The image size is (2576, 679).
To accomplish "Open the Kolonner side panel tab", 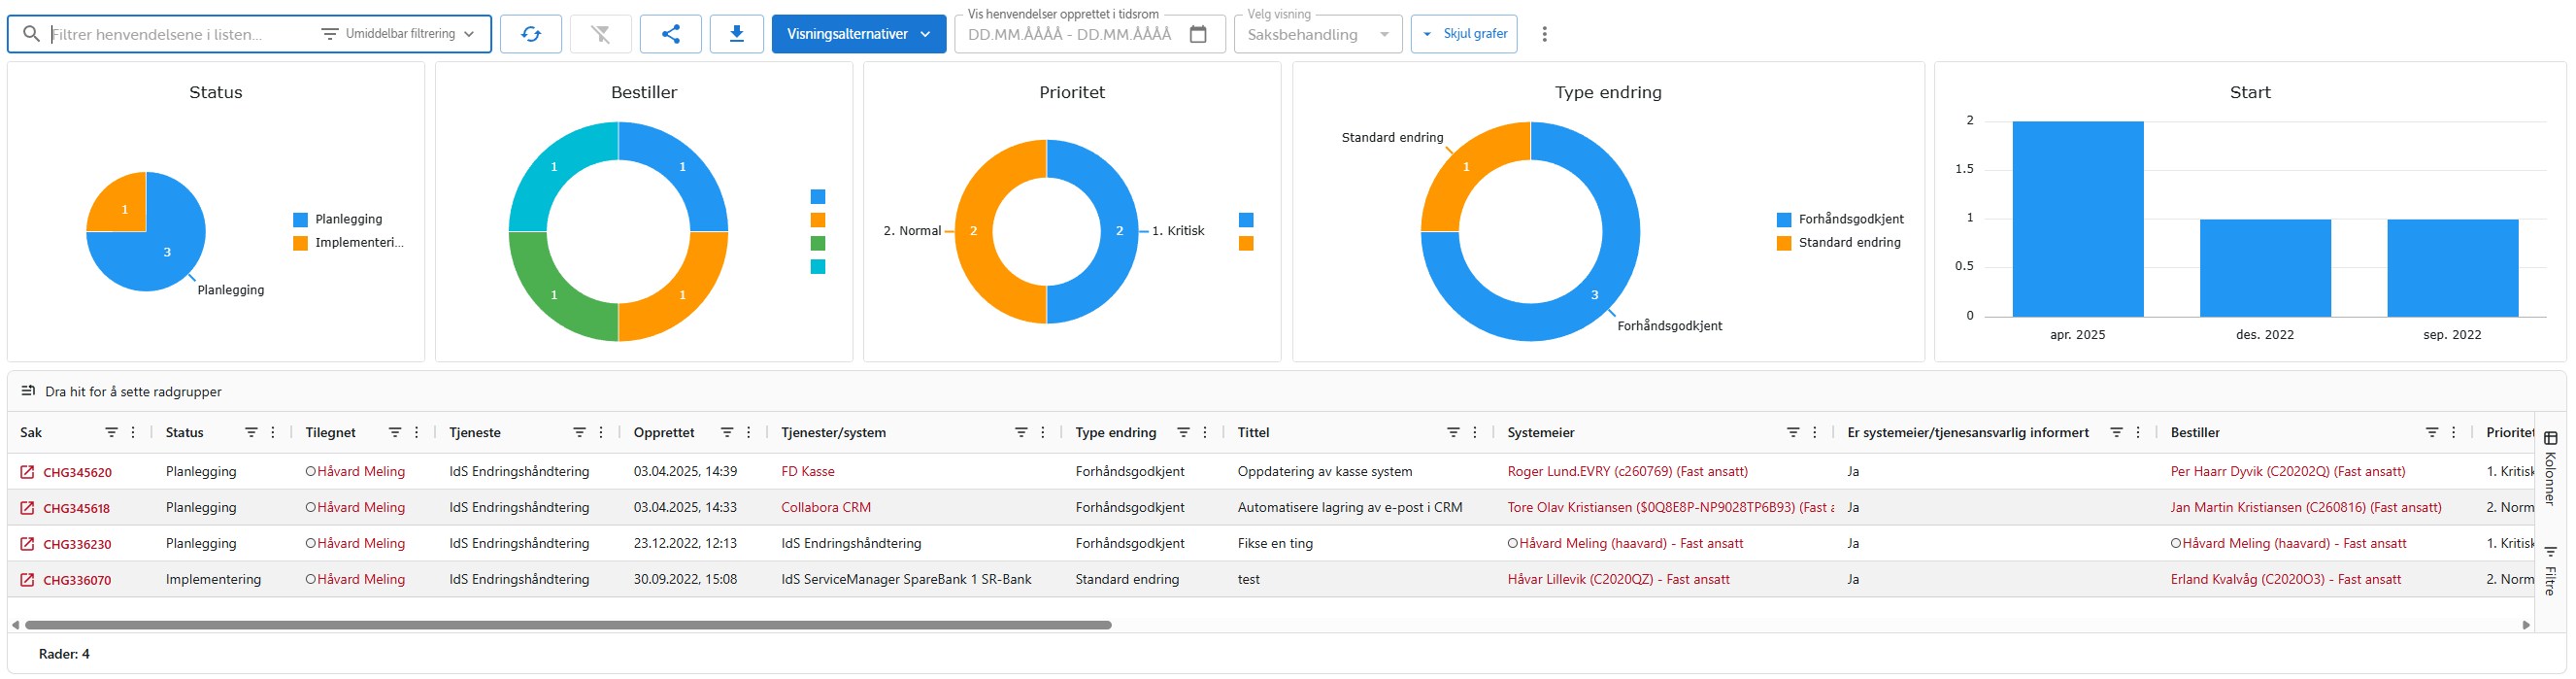I will (2550, 468).
